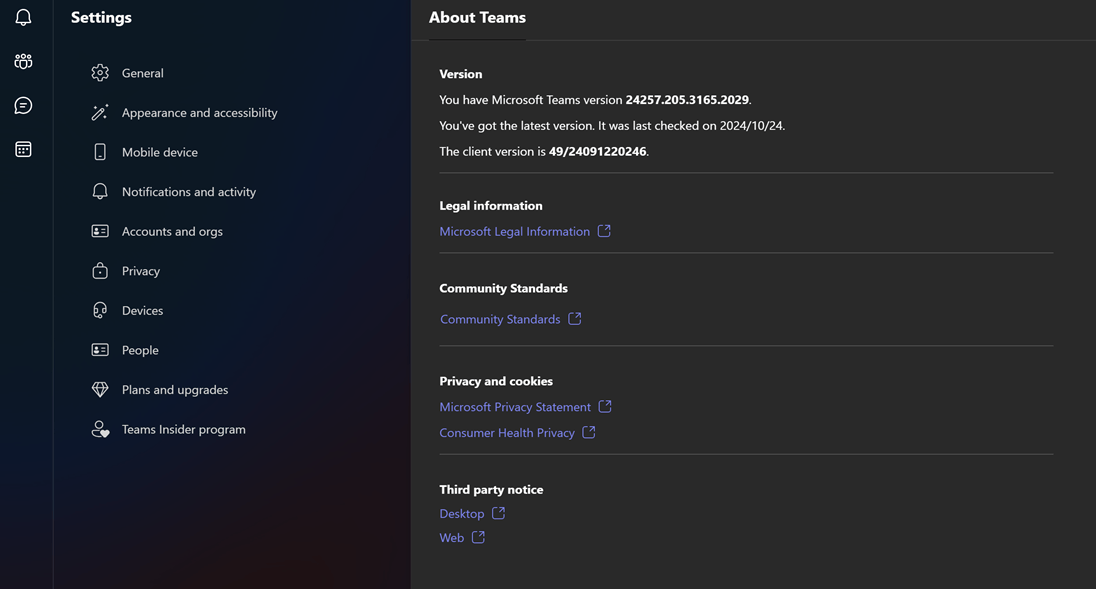Click the version number 24257.205.3165.2029

point(687,100)
